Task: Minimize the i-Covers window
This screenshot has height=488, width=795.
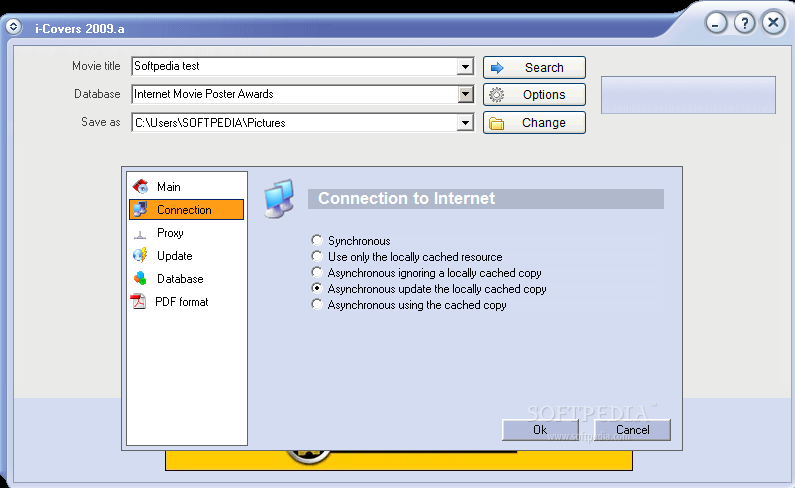Action: [x=716, y=23]
